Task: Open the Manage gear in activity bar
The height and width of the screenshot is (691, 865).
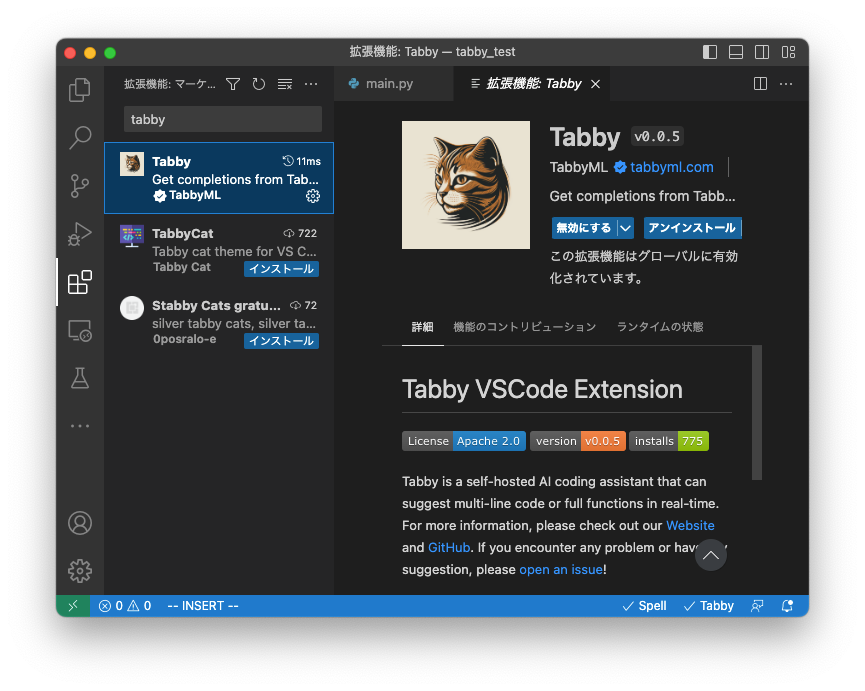Action: (80, 571)
